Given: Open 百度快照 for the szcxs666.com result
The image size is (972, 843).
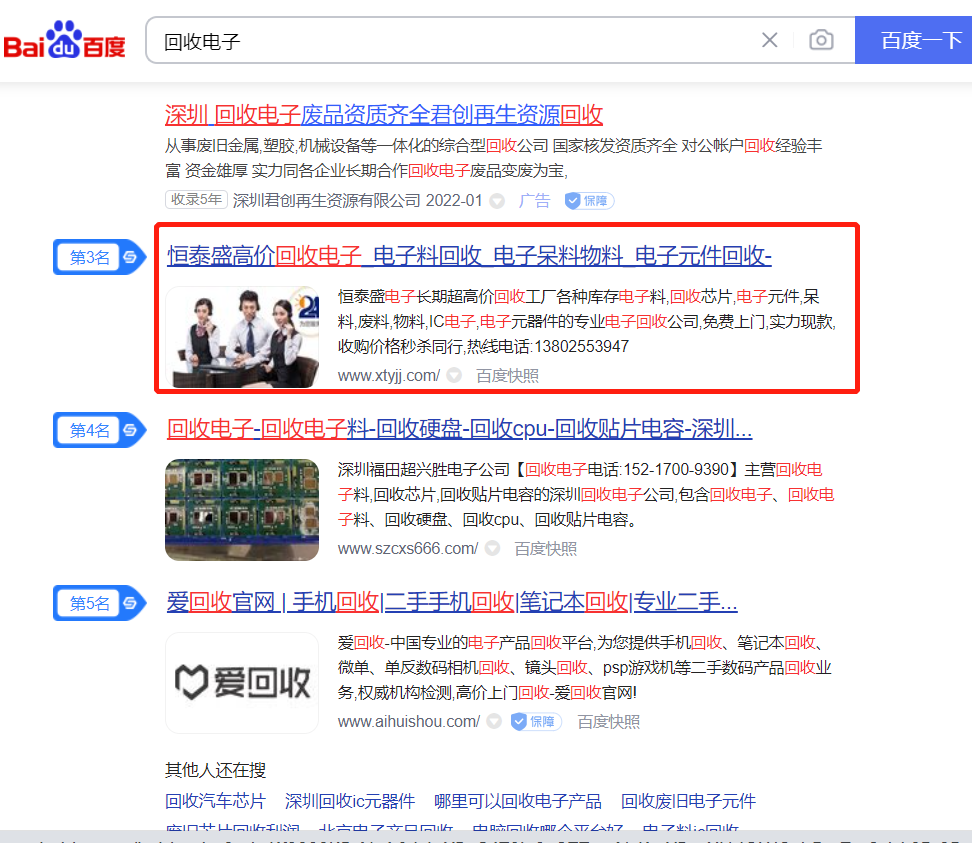Looking at the screenshot, I should [546, 549].
